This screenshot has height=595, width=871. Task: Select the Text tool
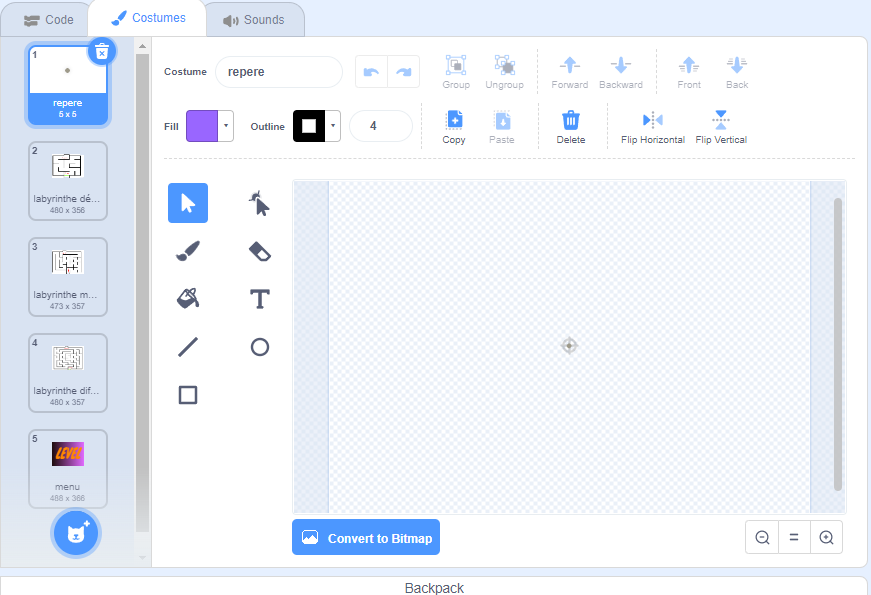(x=259, y=299)
